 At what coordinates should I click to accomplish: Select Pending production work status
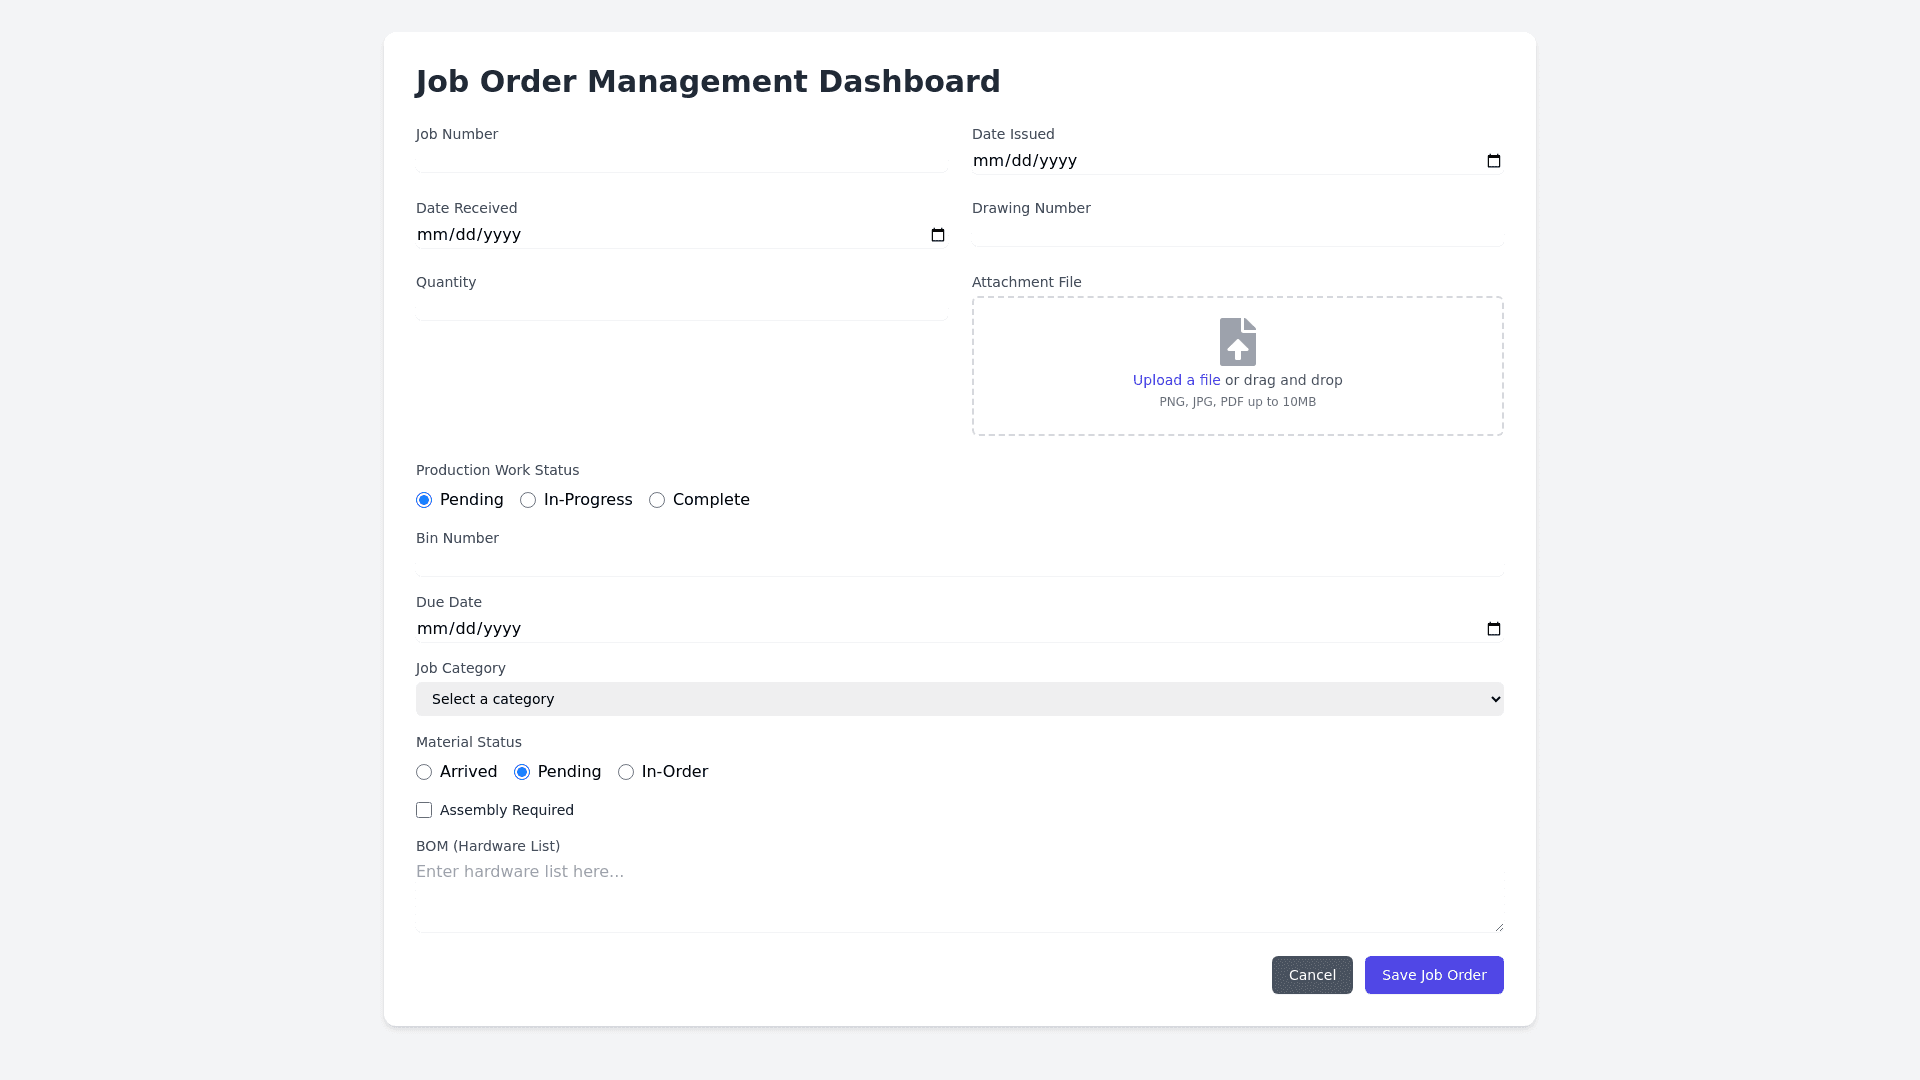[x=424, y=500]
